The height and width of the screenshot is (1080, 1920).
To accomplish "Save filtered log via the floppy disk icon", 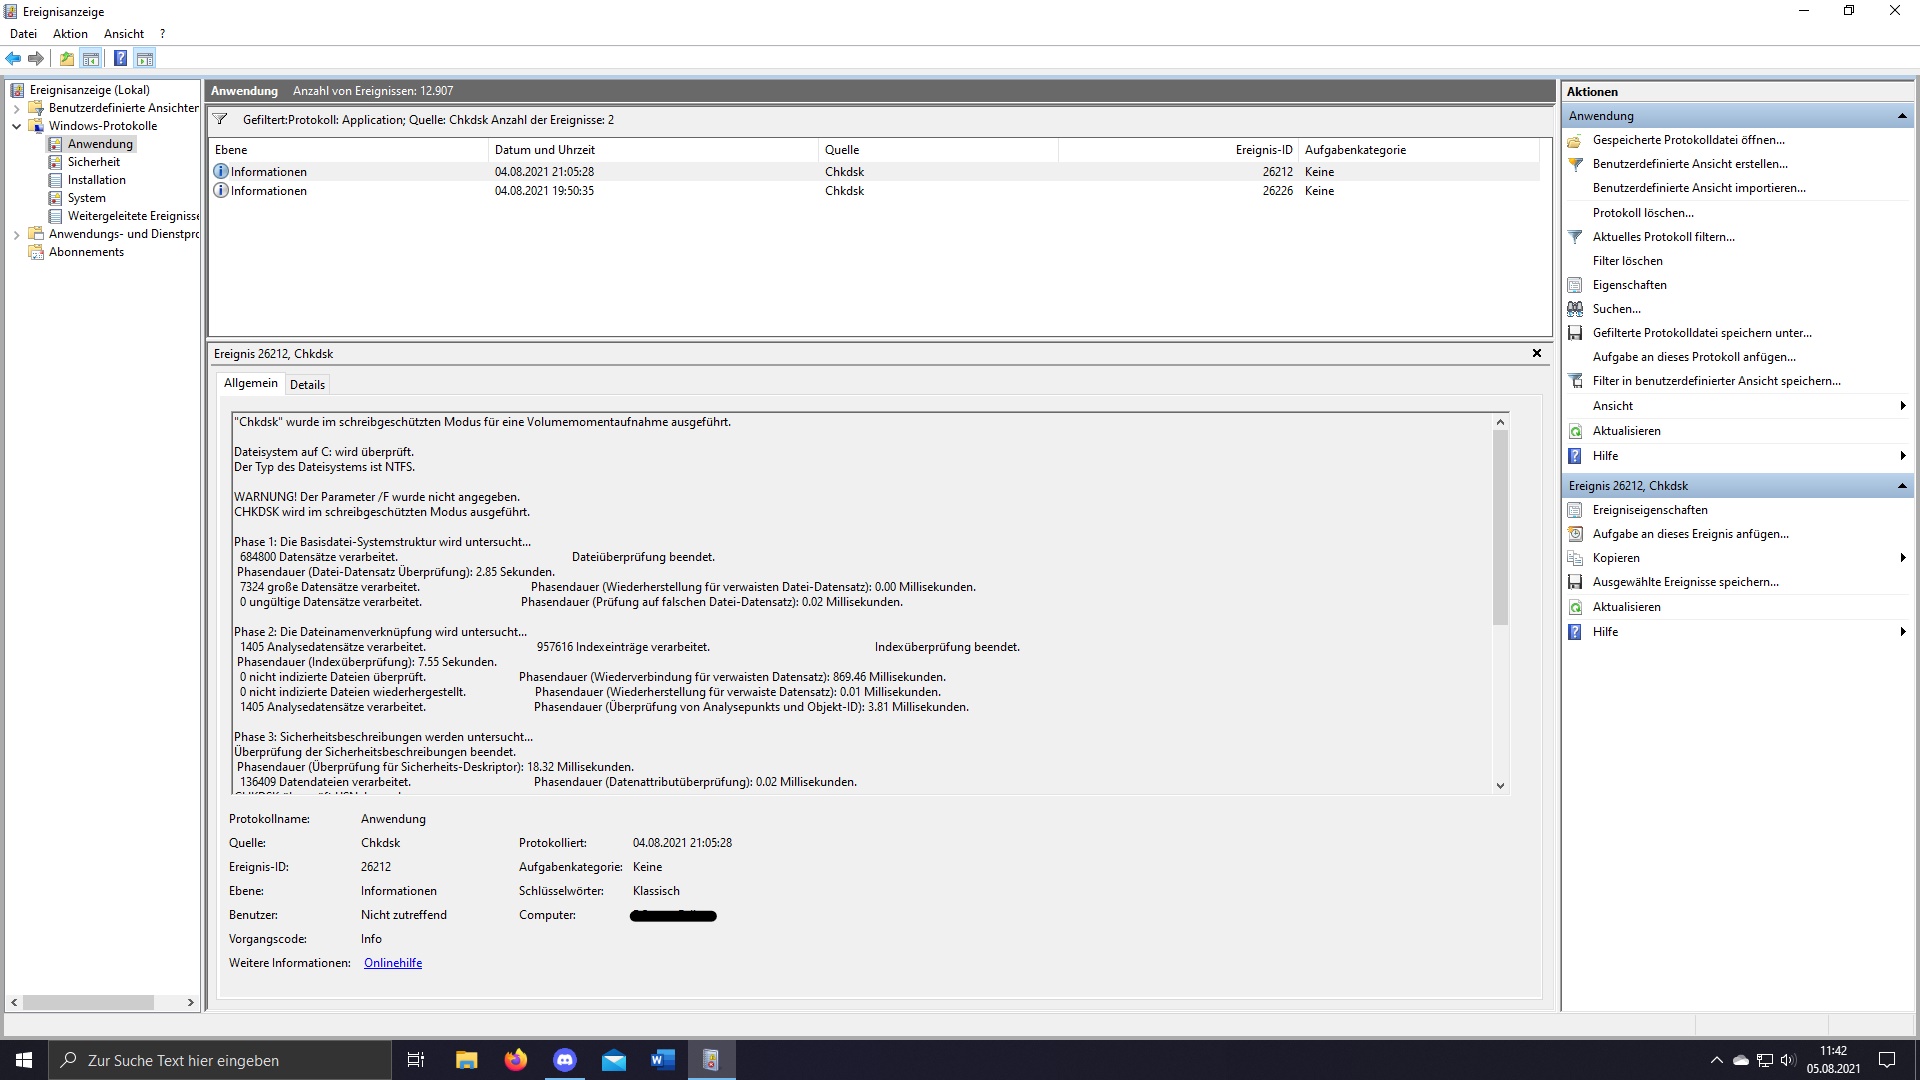I will click(x=1577, y=333).
